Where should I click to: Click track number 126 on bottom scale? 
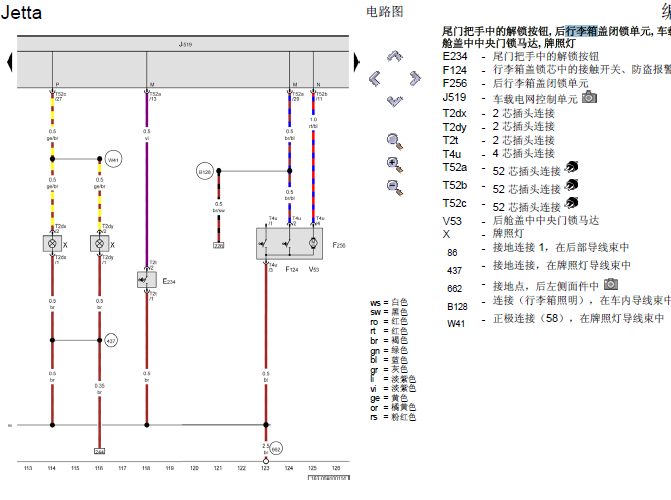[x=336, y=468]
